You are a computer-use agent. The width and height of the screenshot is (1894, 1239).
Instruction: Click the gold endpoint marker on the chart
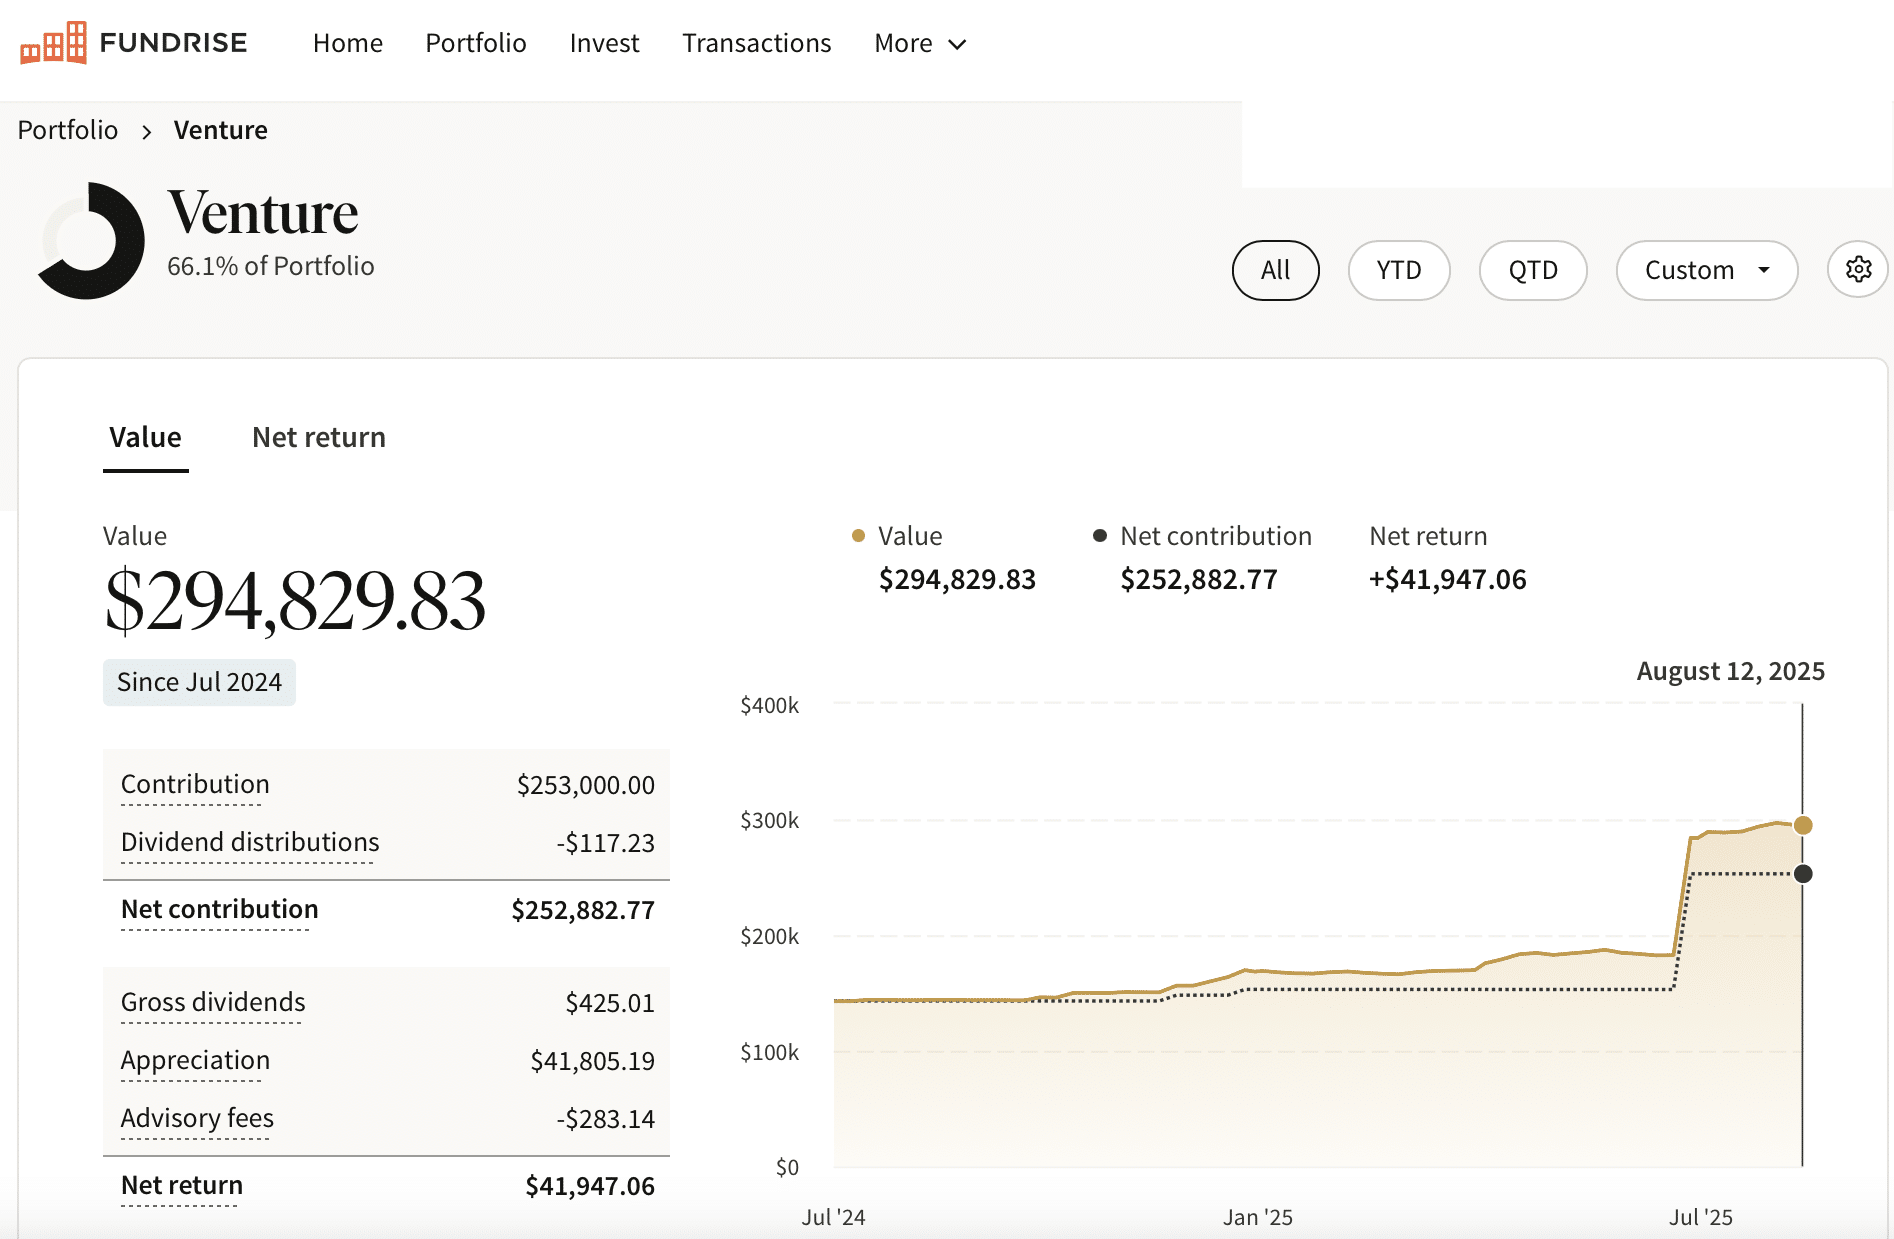click(1803, 825)
